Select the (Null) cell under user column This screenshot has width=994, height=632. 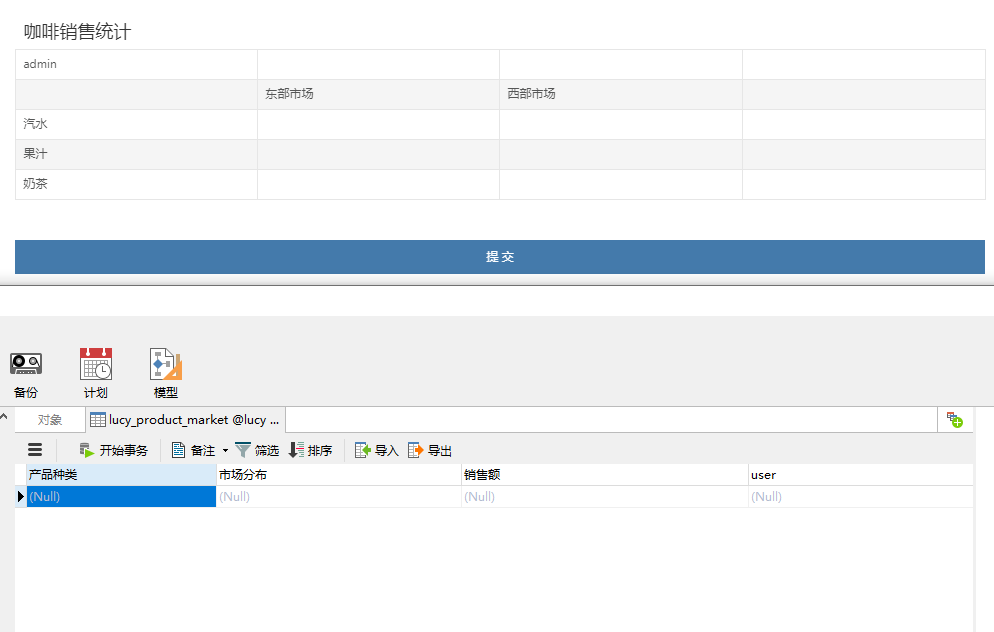click(x=860, y=496)
